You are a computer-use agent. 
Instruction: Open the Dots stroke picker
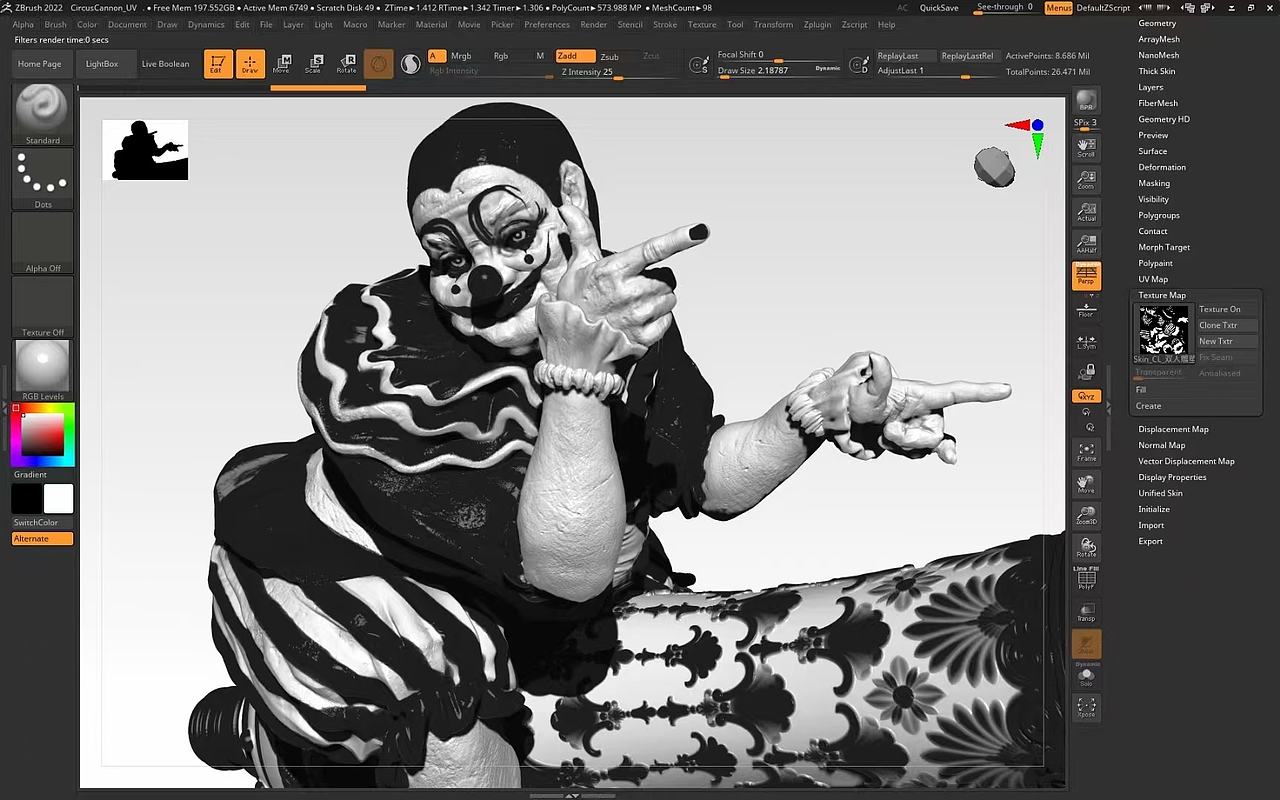tap(43, 179)
